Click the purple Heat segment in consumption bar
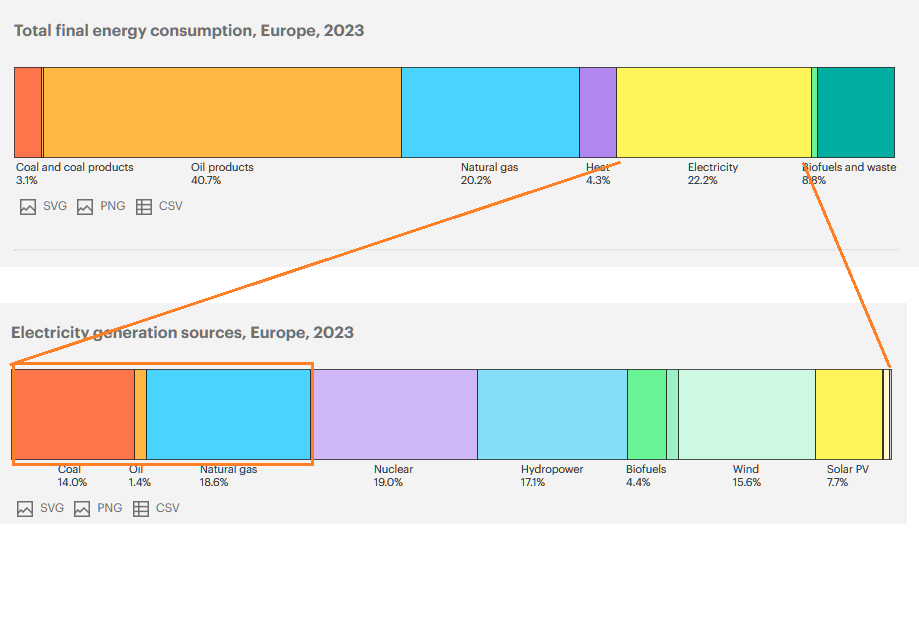Screen dimensions: 919x642 [x=598, y=113]
